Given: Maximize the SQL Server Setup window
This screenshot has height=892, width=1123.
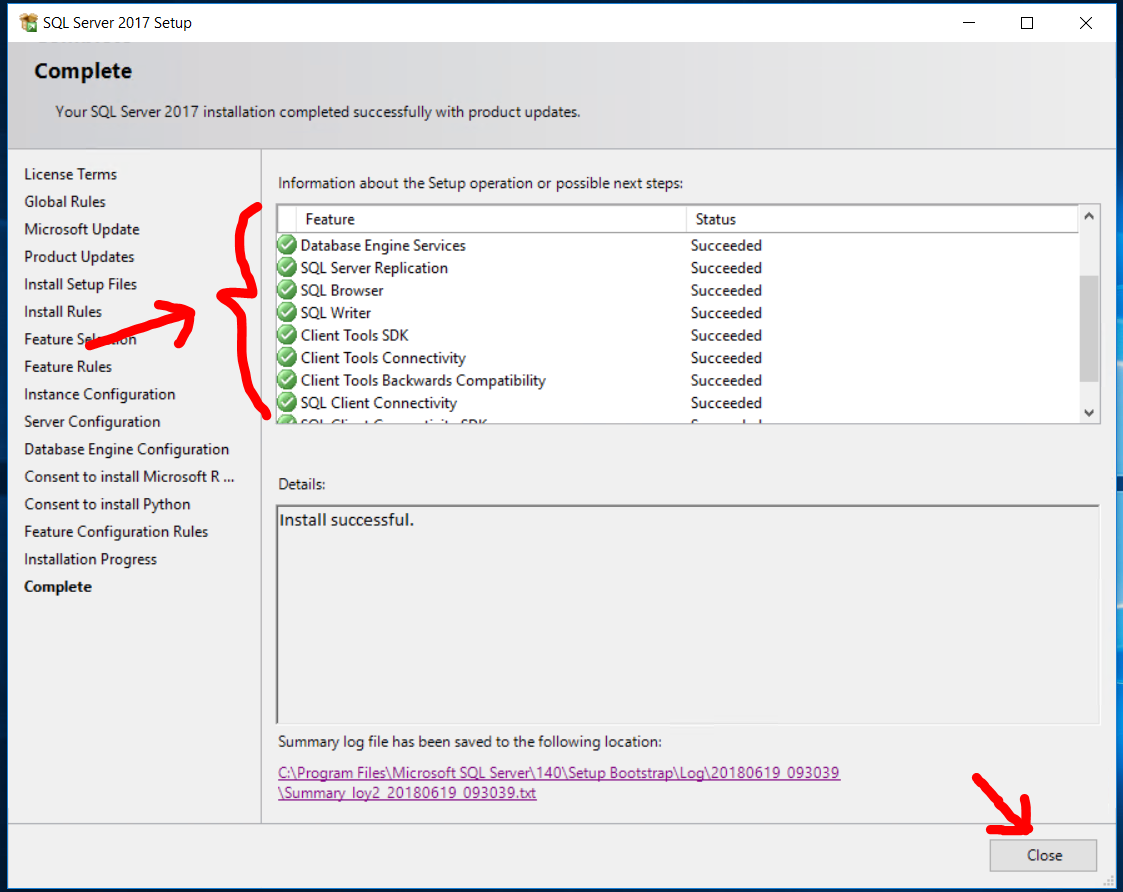Looking at the screenshot, I should tap(1026, 23).
